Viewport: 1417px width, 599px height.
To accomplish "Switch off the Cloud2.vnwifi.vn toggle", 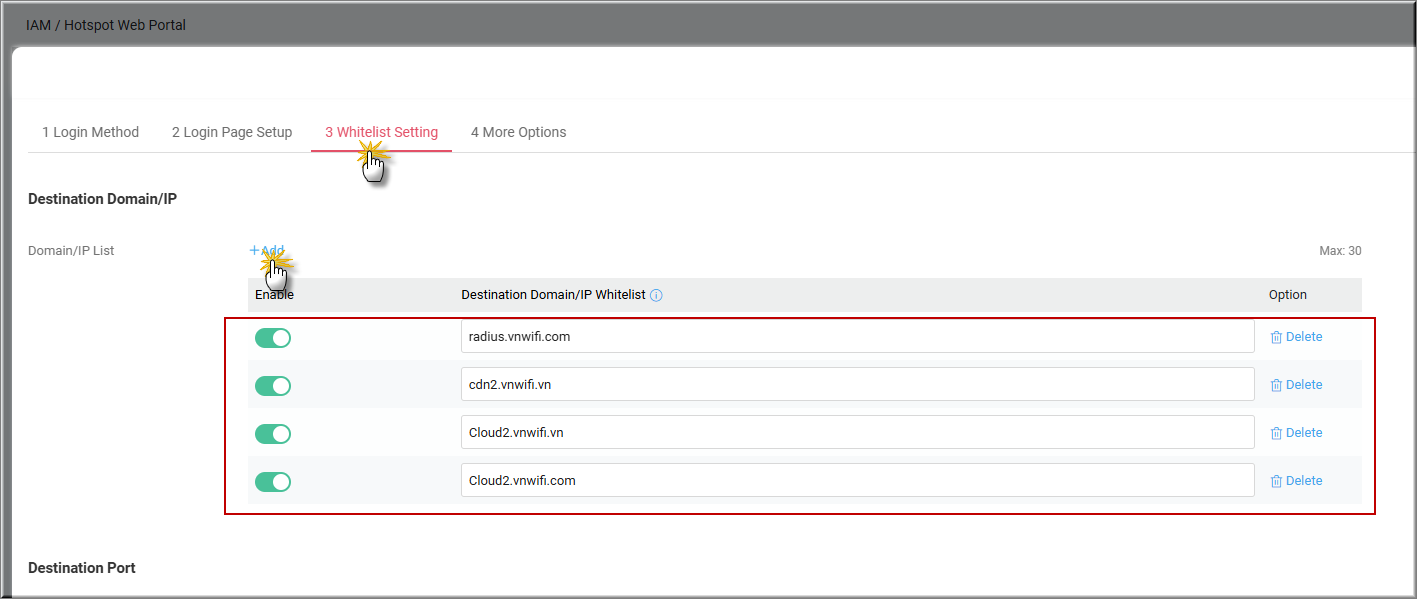I will 273,434.
